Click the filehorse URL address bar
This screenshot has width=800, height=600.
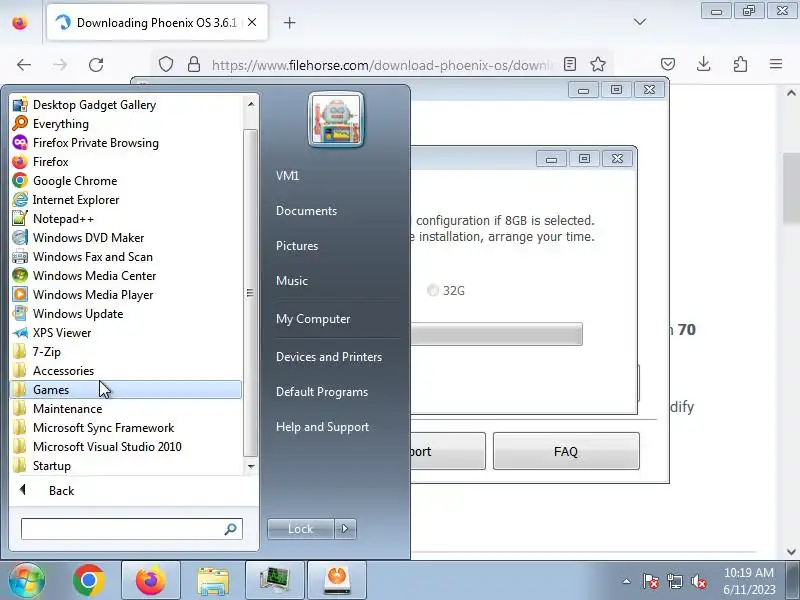(x=382, y=65)
